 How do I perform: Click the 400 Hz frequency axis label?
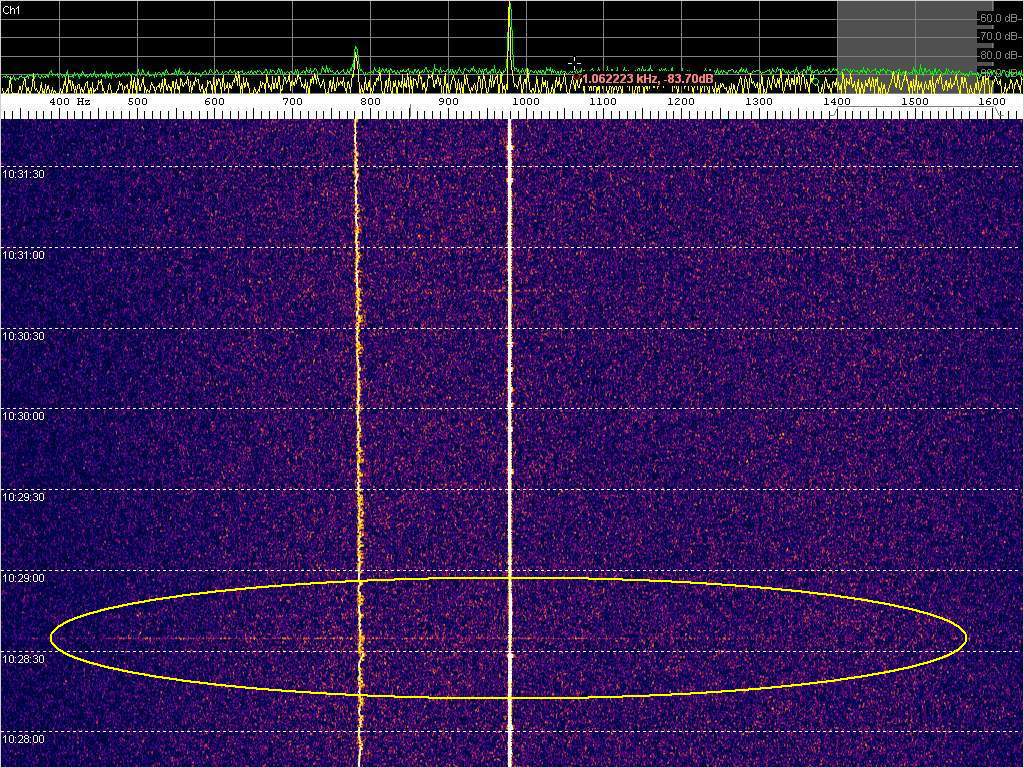69,102
